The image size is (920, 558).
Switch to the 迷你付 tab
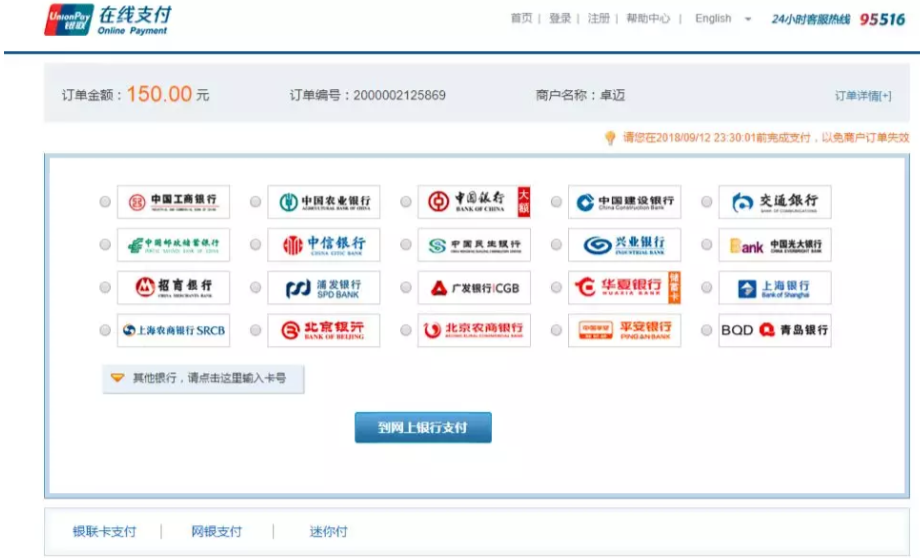(x=328, y=532)
